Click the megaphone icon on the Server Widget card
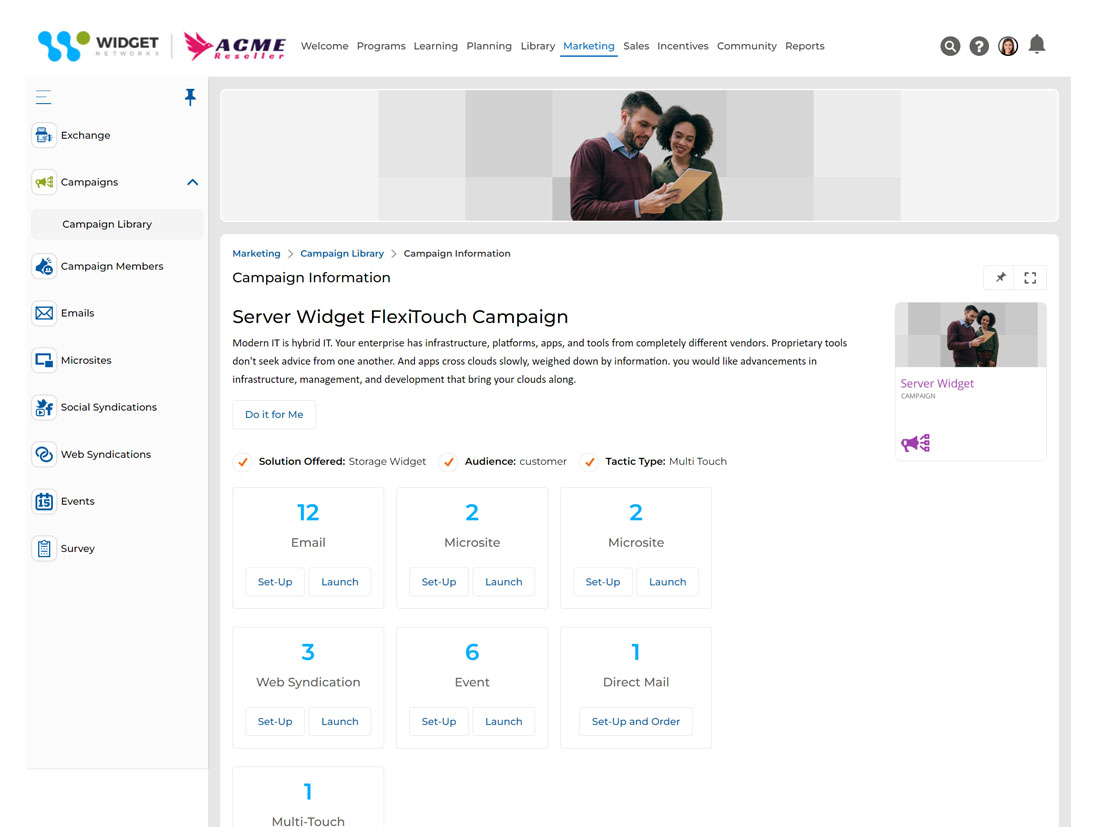Viewport: 1097px width, 827px height. 915,442
